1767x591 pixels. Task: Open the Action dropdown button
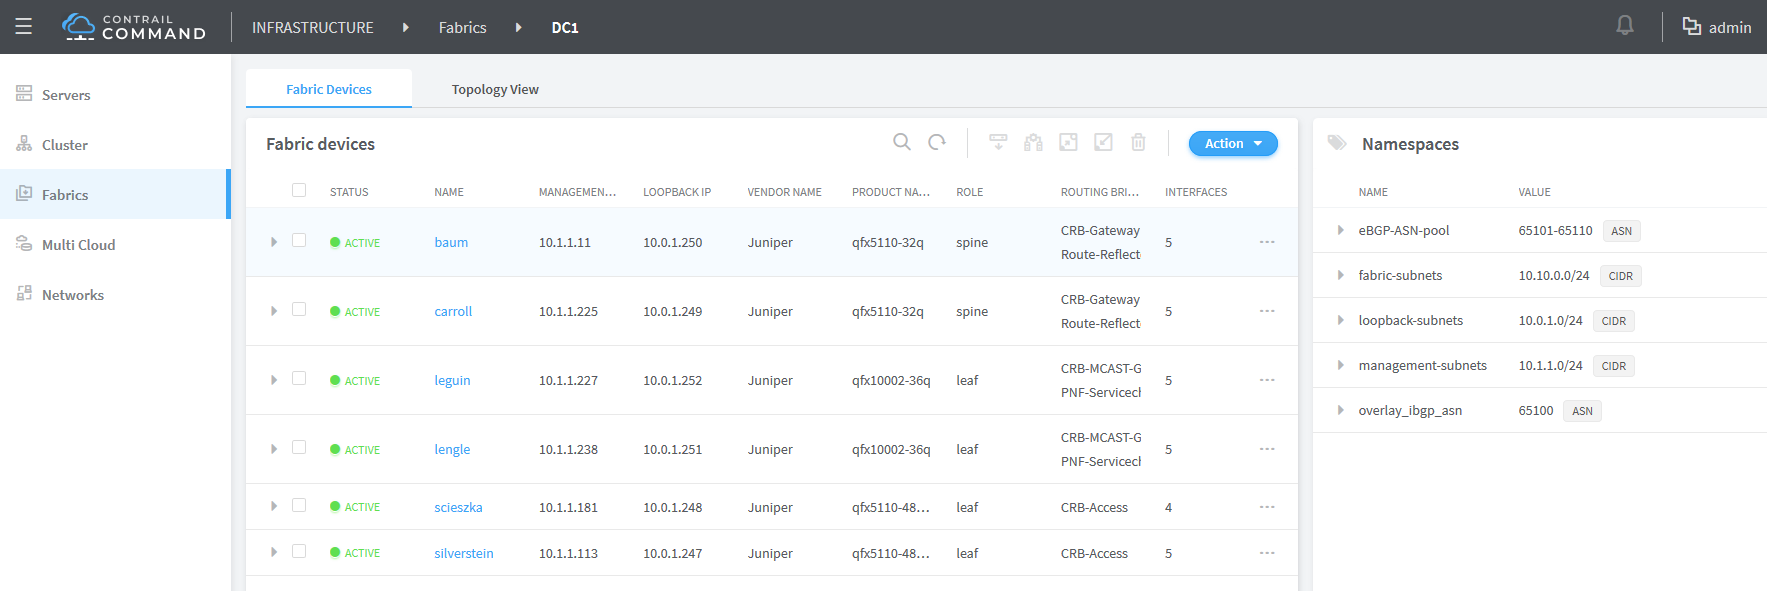tap(1233, 143)
